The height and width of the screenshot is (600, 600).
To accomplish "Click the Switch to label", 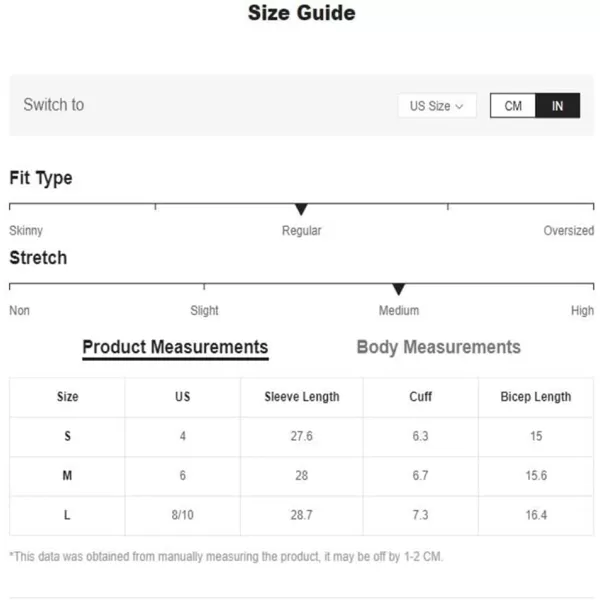I will coord(54,105).
